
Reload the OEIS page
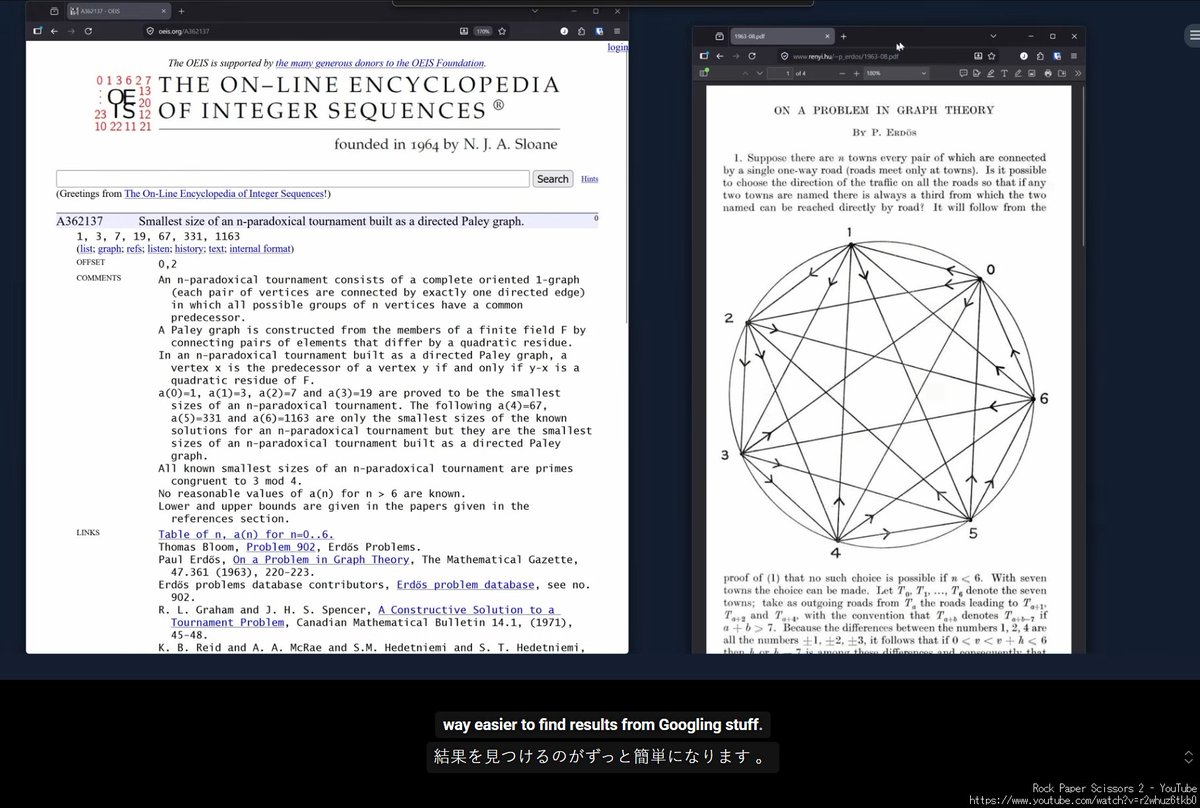tap(88, 31)
